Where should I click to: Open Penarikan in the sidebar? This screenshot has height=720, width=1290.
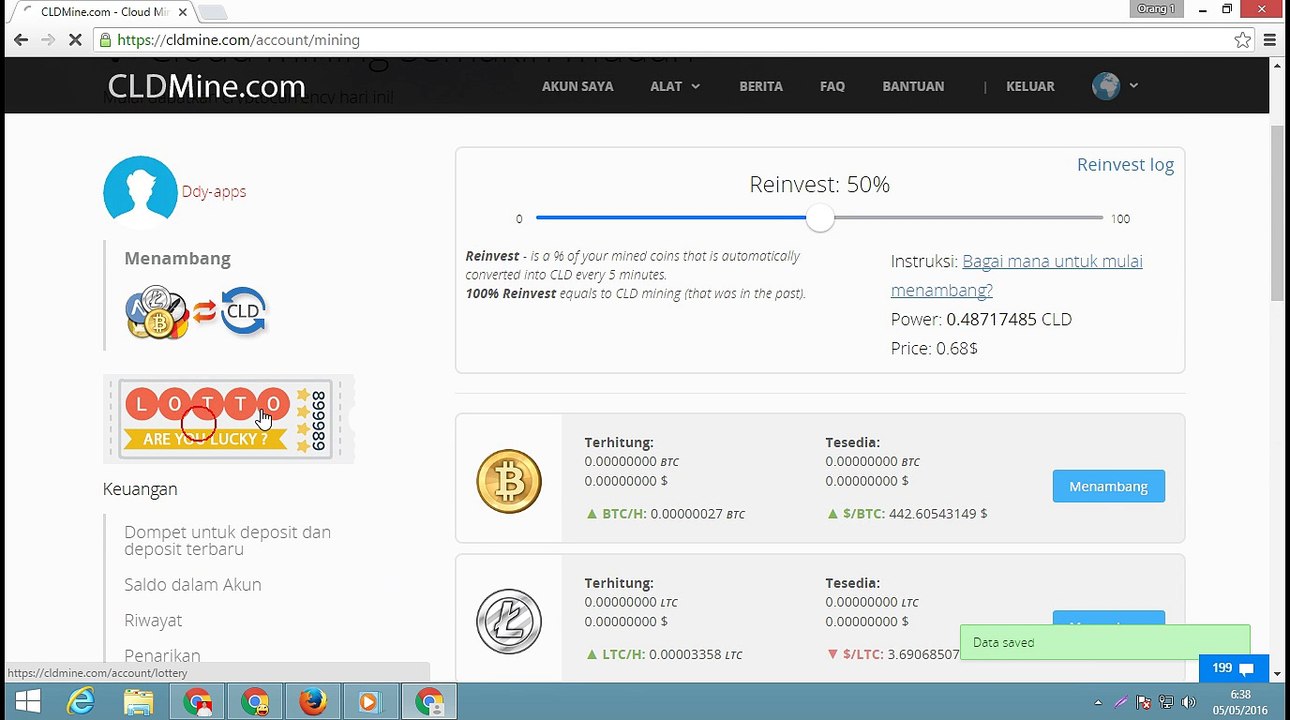coord(162,656)
